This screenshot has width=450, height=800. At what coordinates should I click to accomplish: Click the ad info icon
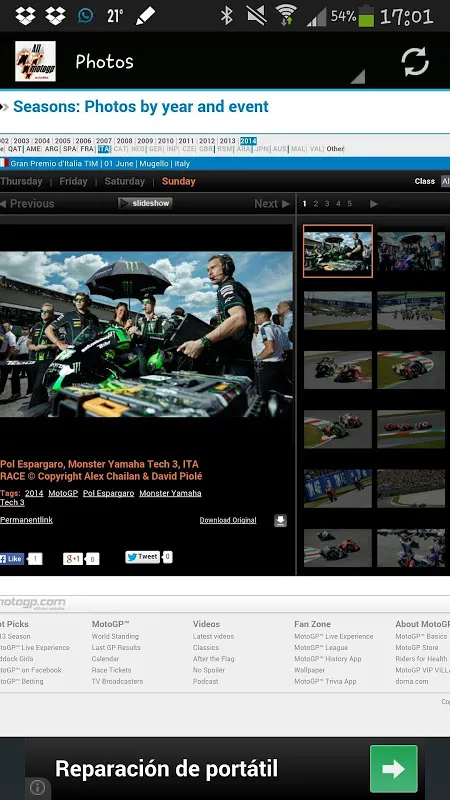coord(37,787)
